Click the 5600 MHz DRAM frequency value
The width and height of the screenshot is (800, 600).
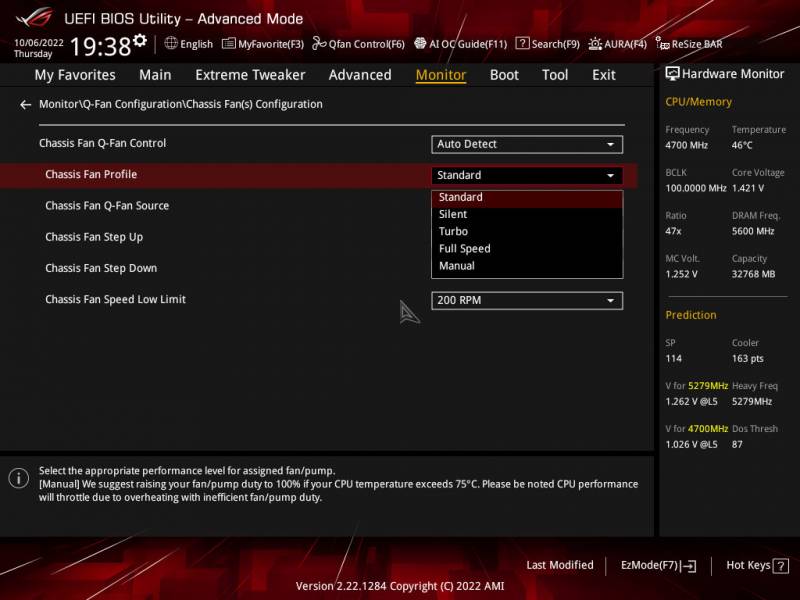coord(753,231)
